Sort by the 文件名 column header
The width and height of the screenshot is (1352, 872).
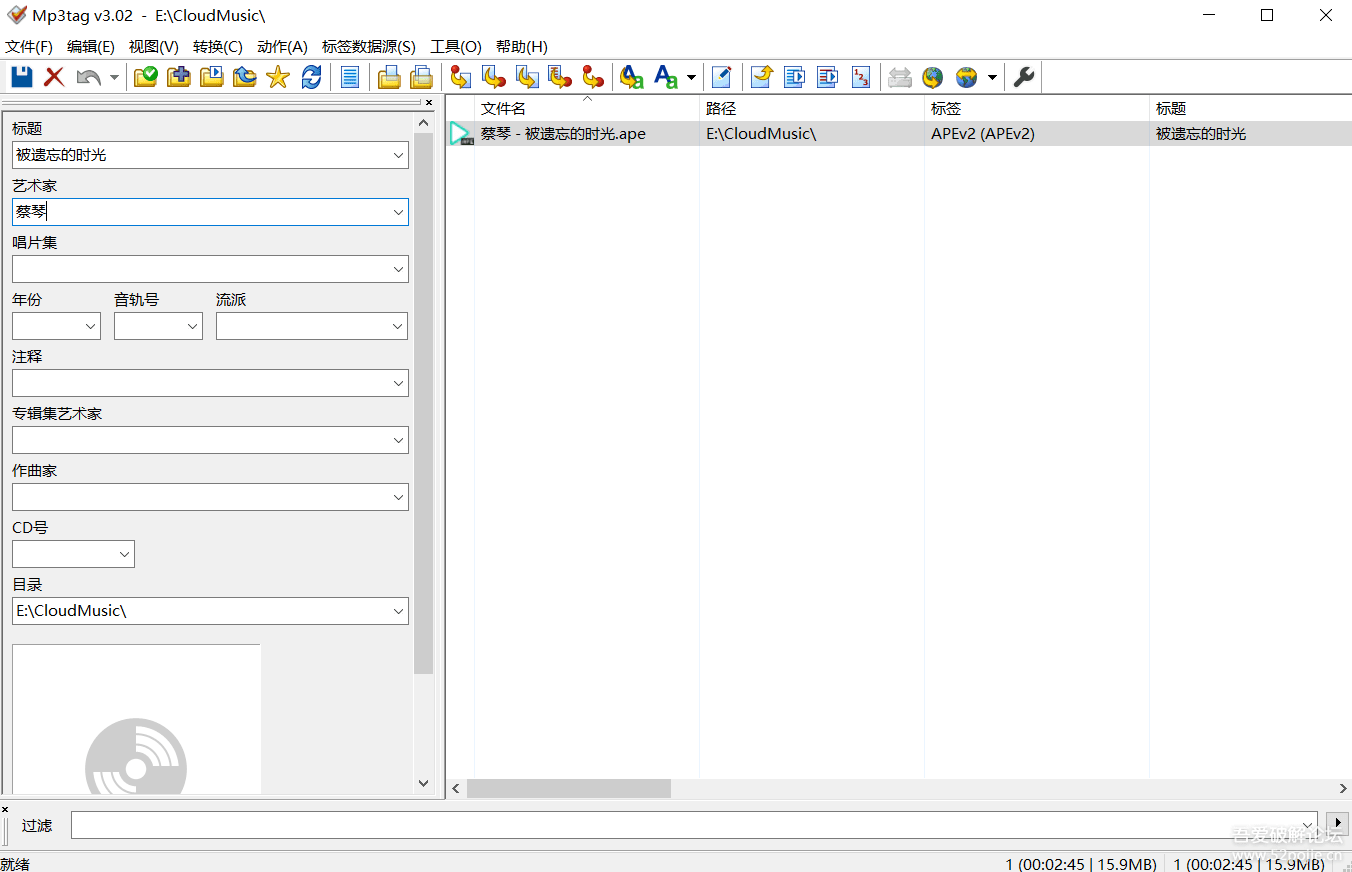click(587, 108)
